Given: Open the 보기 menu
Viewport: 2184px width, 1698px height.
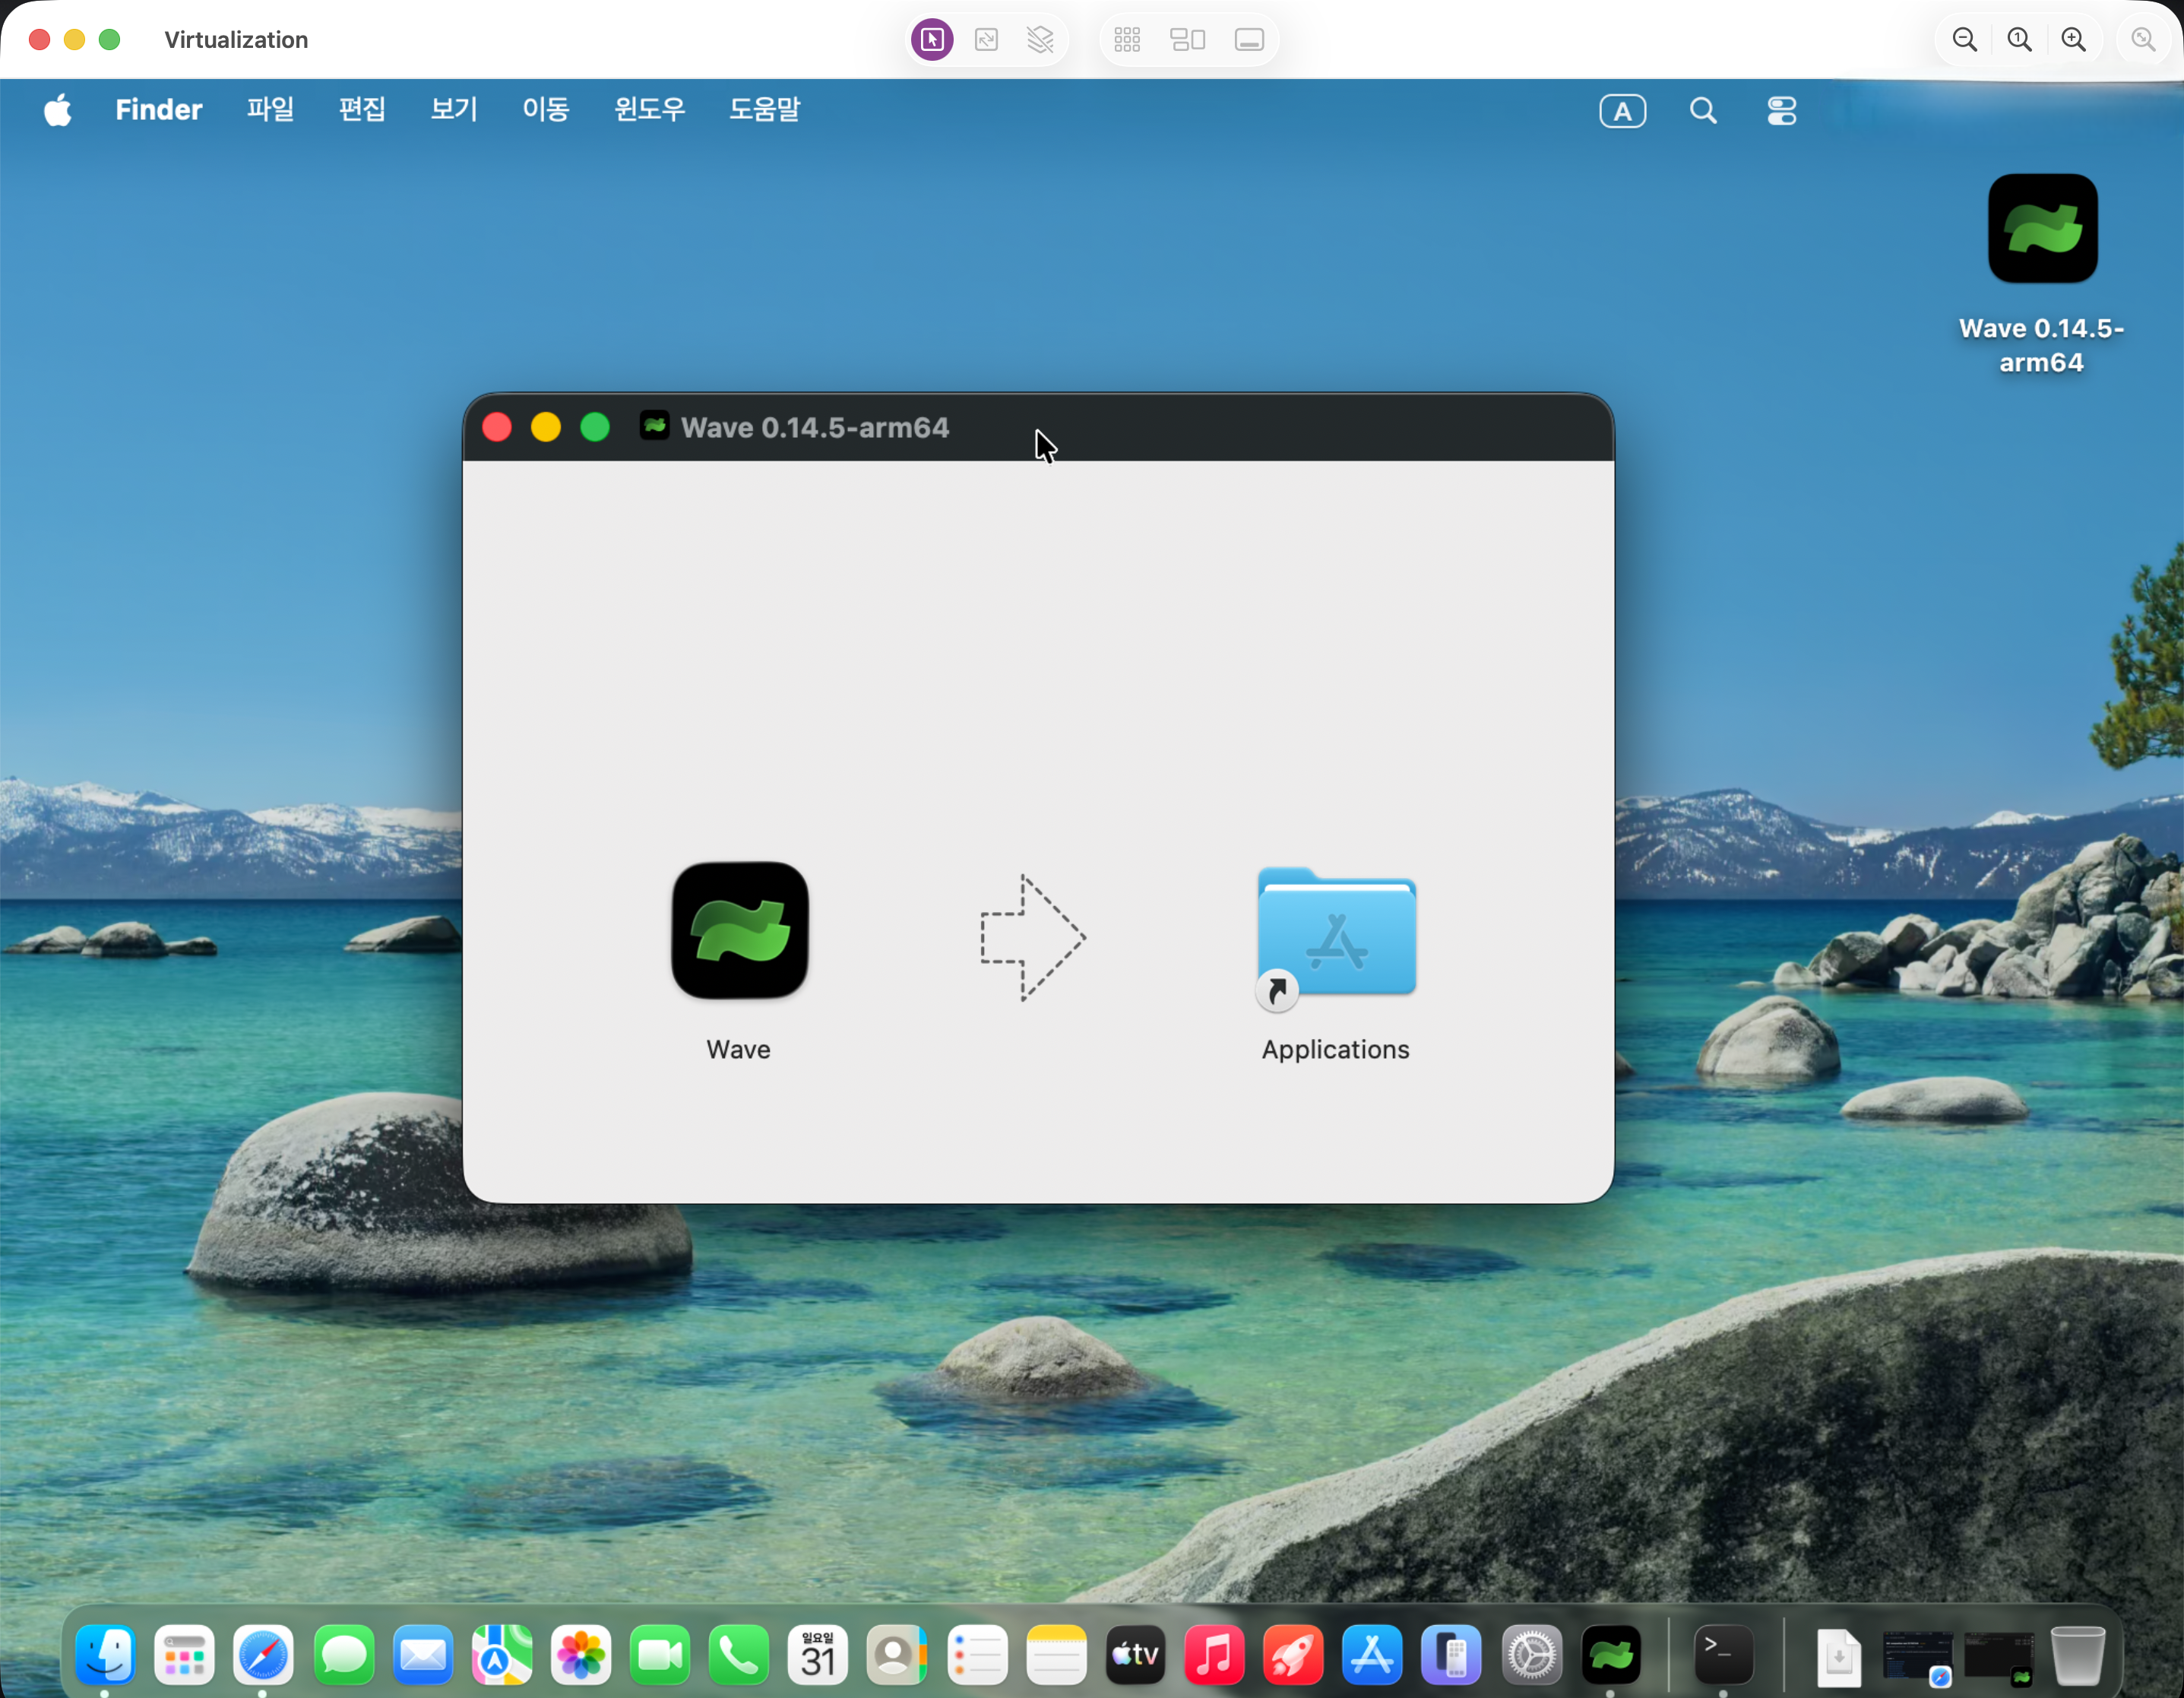Looking at the screenshot, I should [x=454, y=109].
